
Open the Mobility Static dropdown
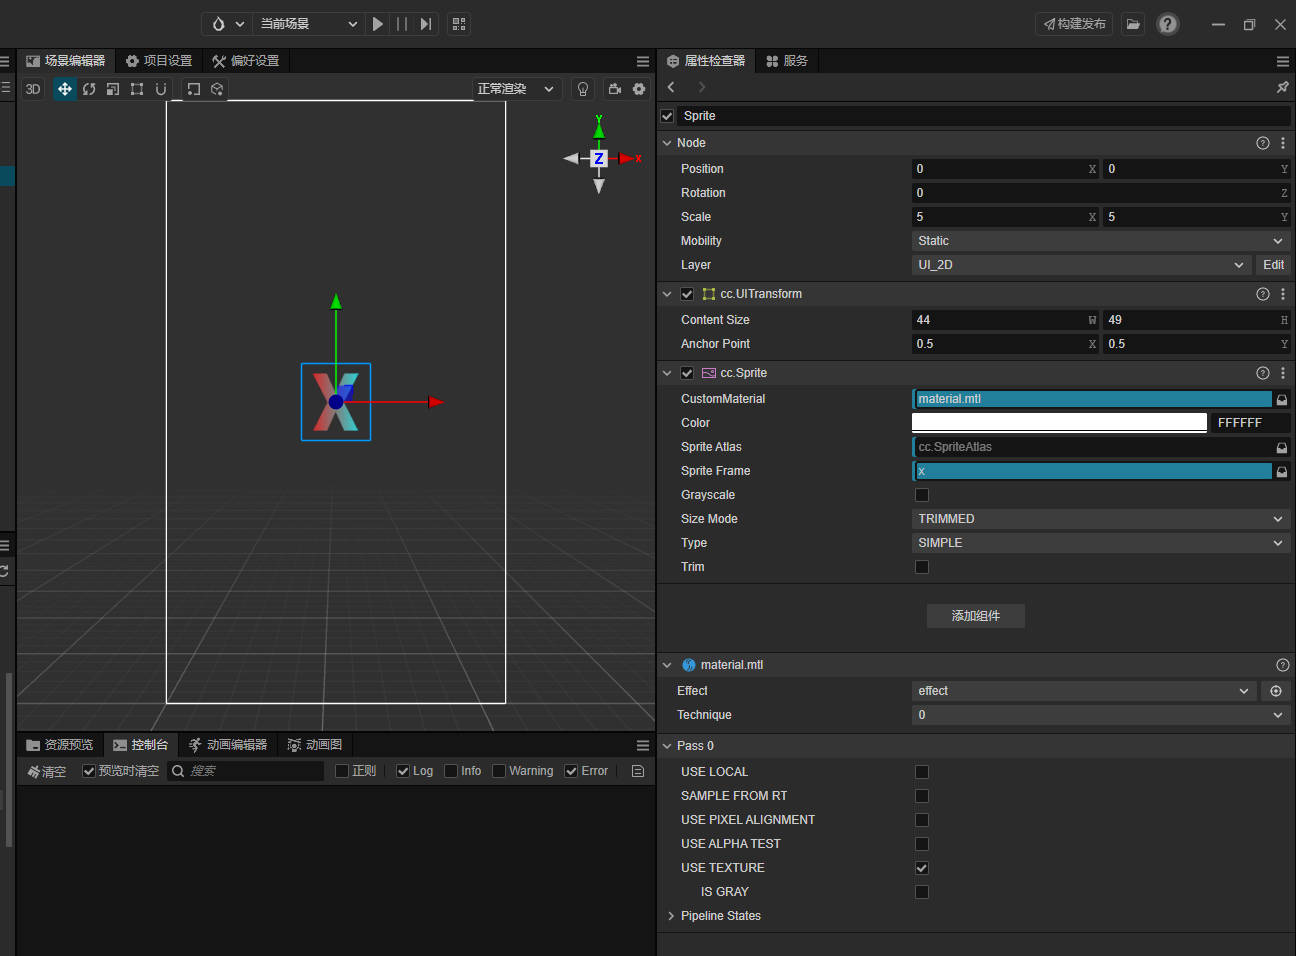(1100, 241)
